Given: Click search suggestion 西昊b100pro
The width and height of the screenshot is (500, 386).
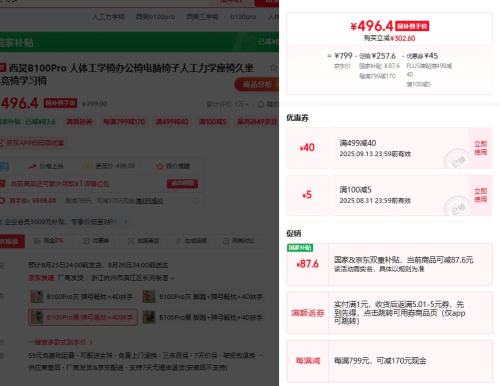Looking at the screenshot, I should pyautogui.click(x=155, y=17).
